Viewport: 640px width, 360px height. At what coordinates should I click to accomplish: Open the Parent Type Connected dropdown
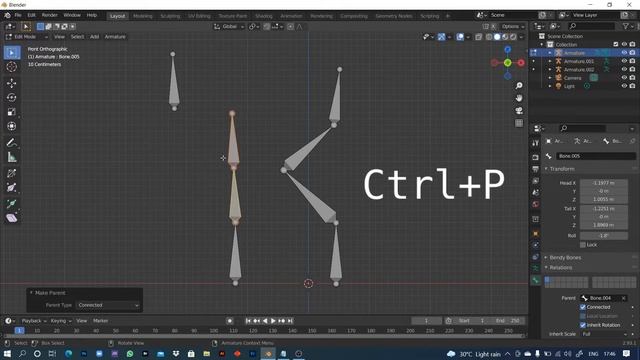[109, 305]
